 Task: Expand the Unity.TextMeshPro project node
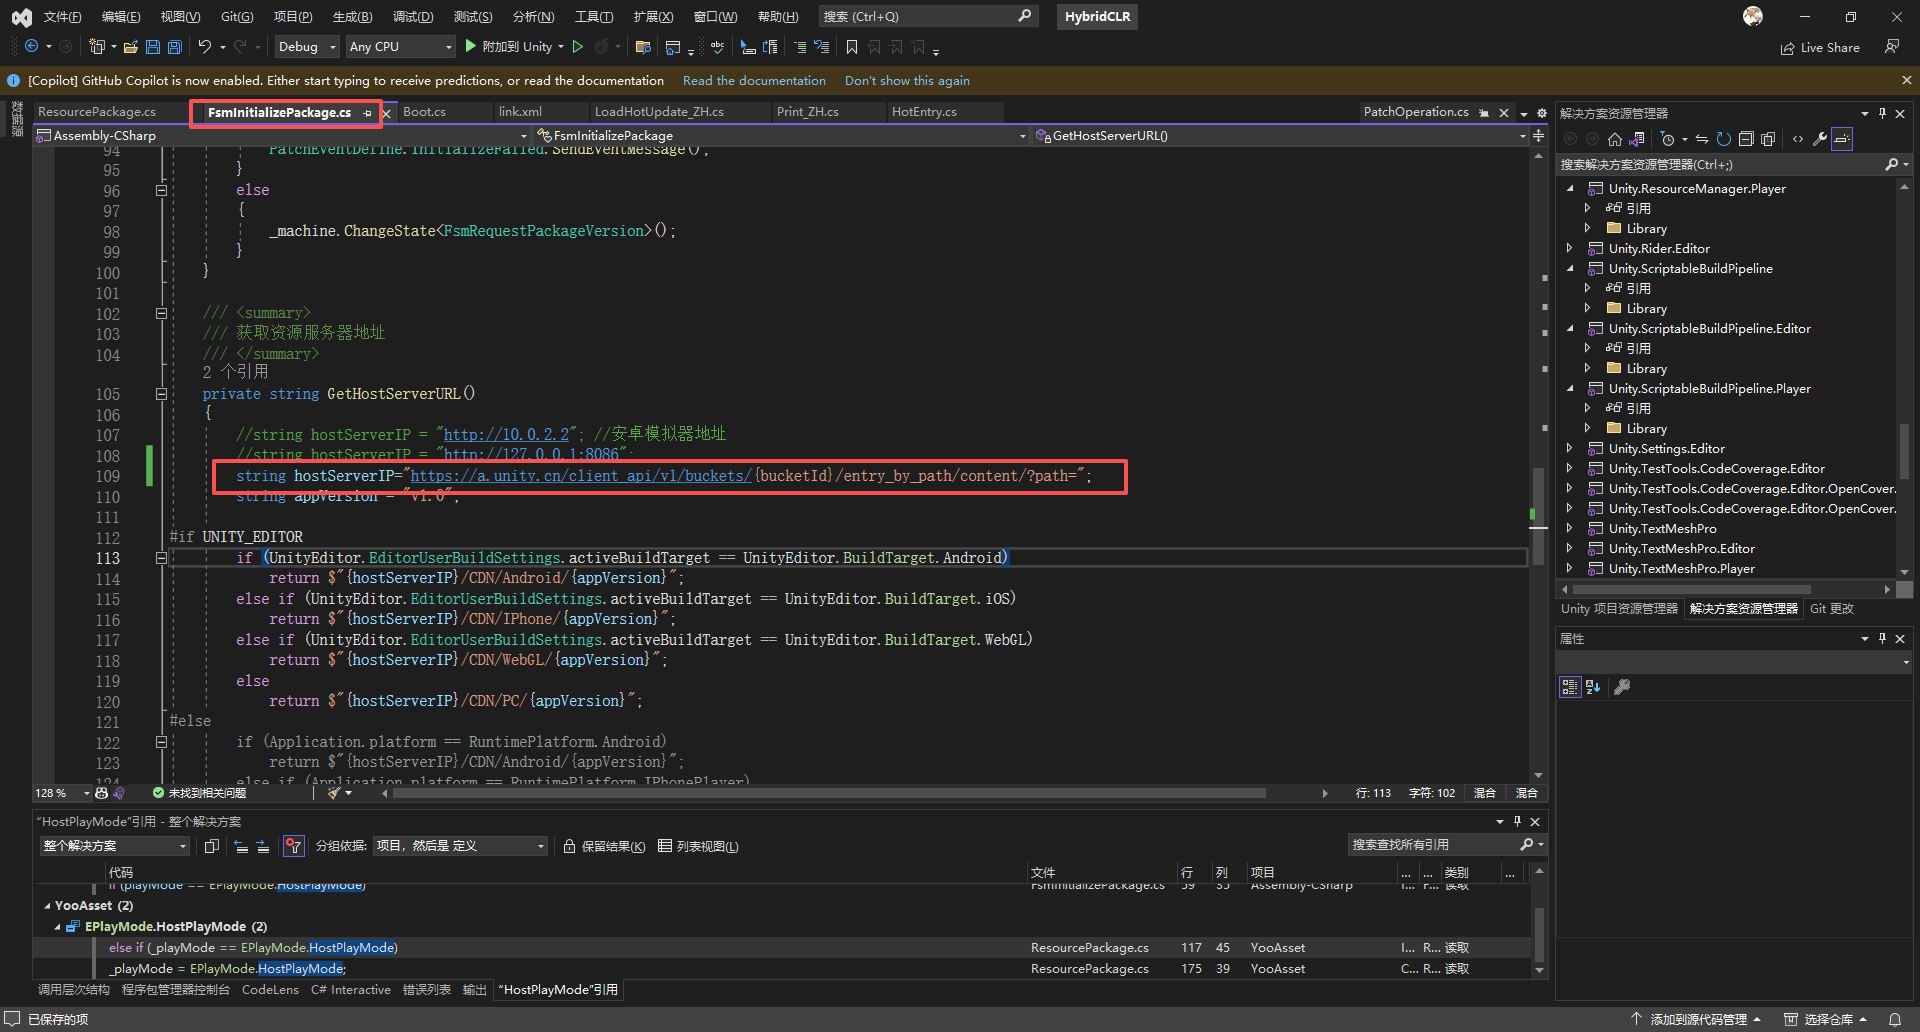1570,528
